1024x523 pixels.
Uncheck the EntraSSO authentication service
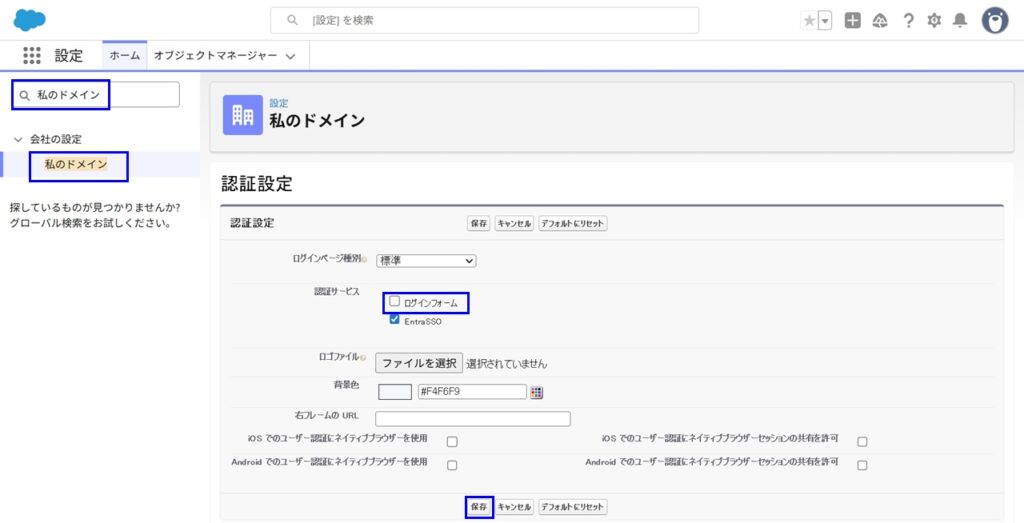(395, 320)
